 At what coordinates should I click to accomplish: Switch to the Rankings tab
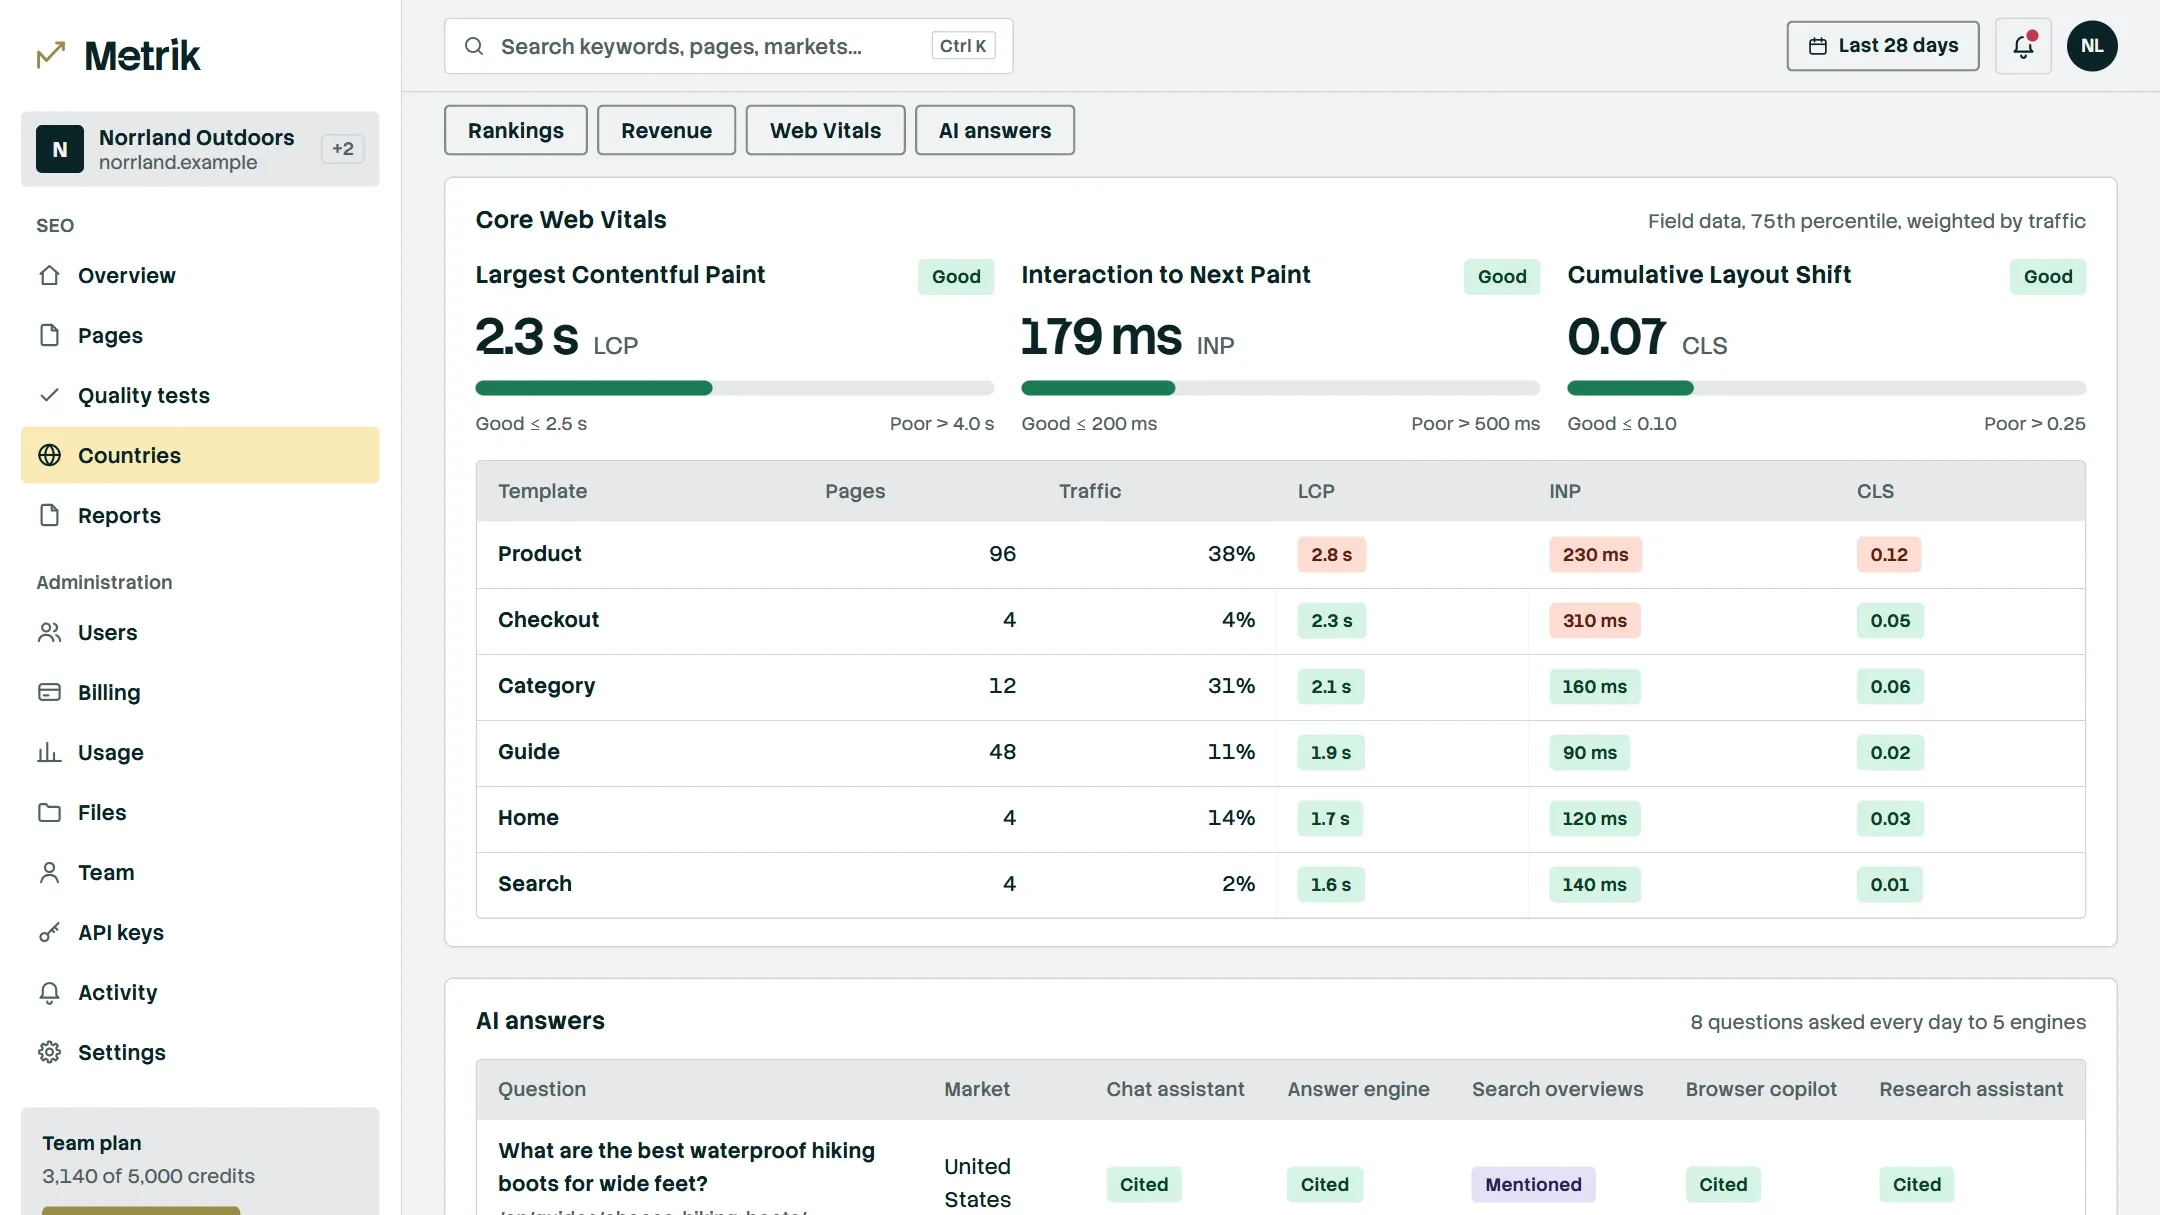[x=516, y=130]
